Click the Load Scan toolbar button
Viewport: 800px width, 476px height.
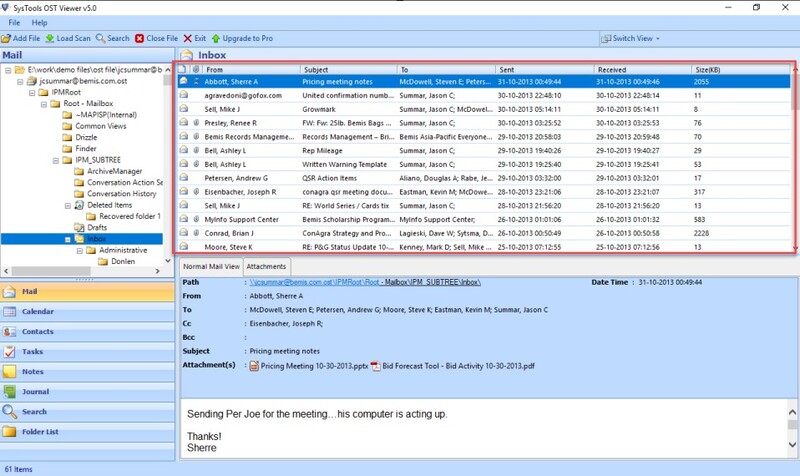(x=68, y=38)
